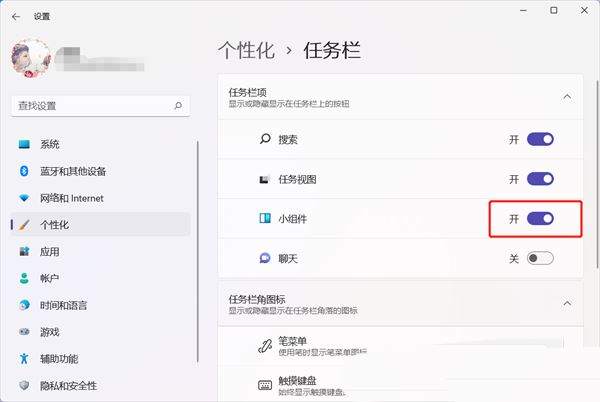Go to 帐户 settings
This screenshot has width=600, height=402.
tap(50, 279)
